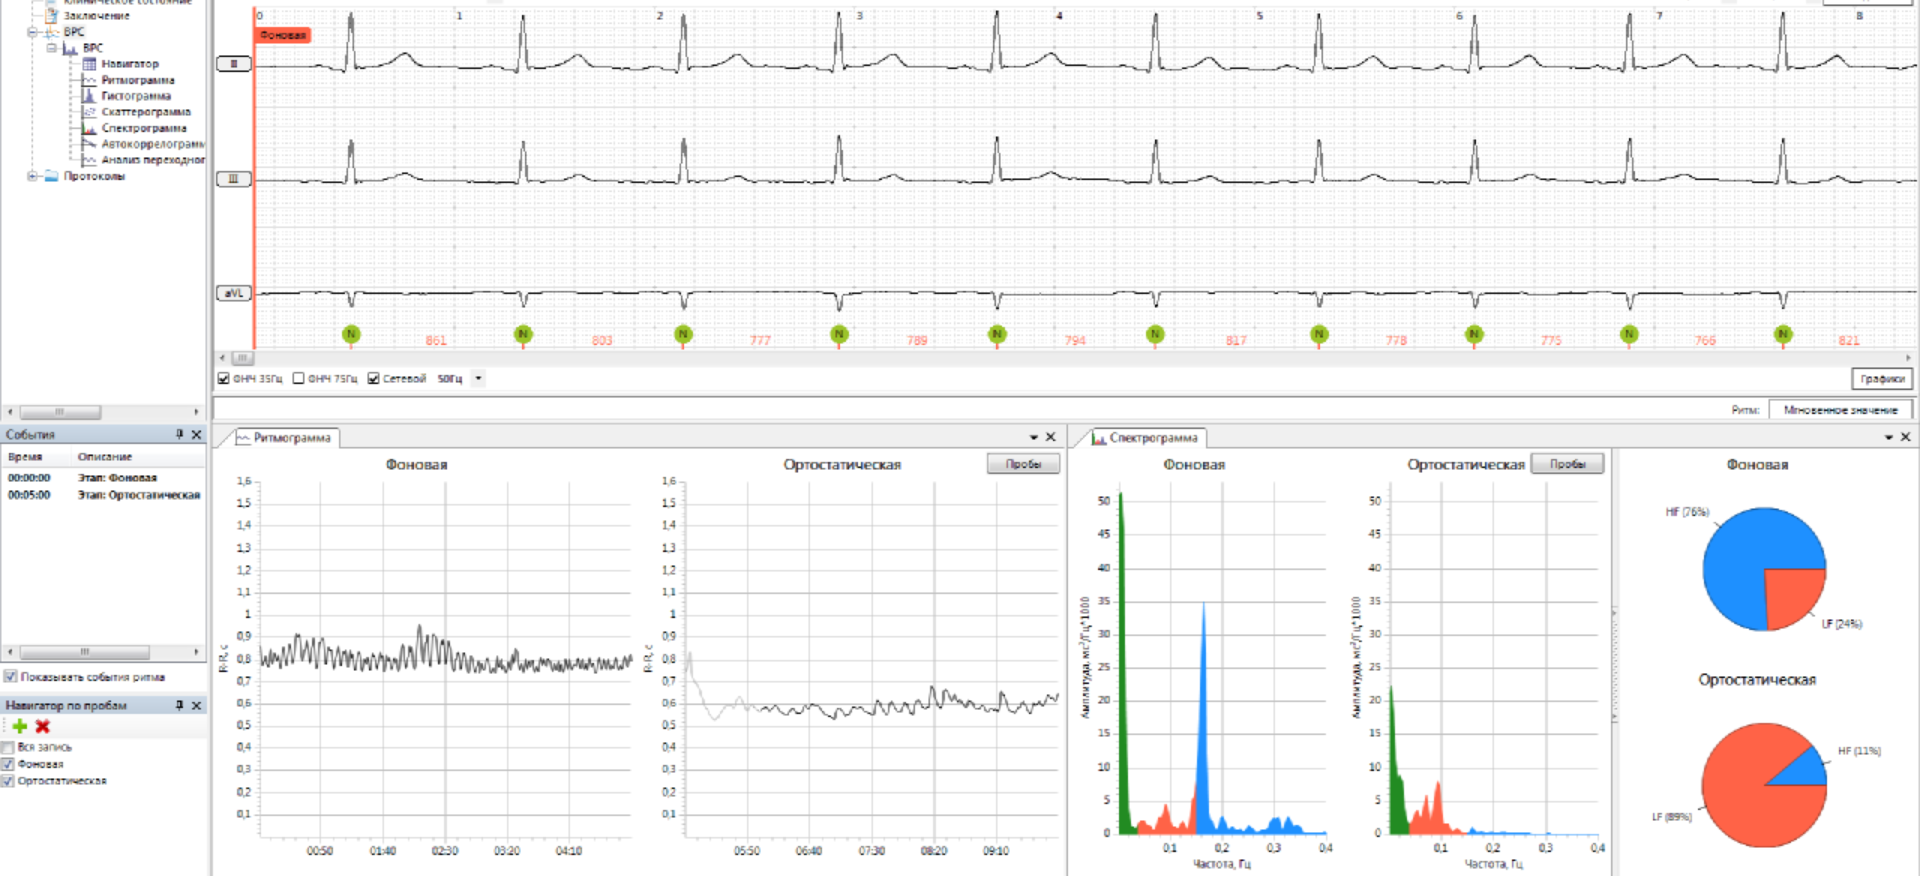Select the N beat marker before interval 817
1920x876 pixels.
[x=1155, y=334]
